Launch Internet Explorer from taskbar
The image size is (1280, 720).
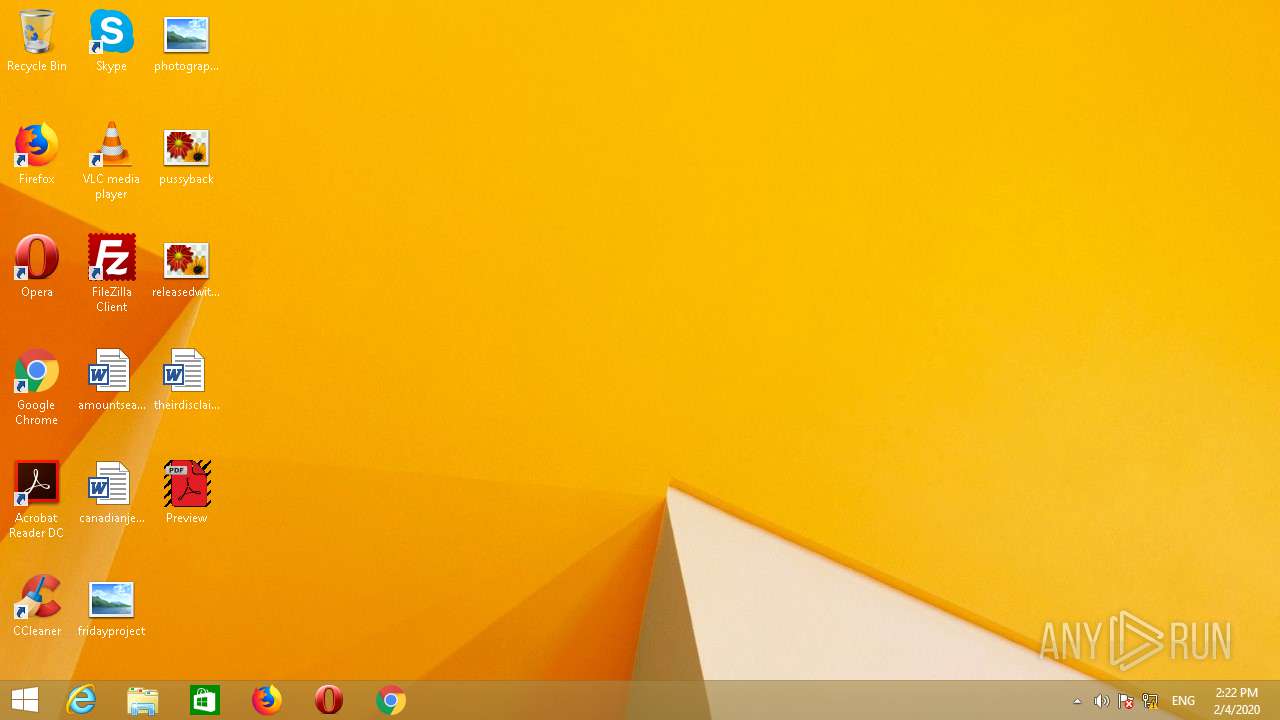81,700
